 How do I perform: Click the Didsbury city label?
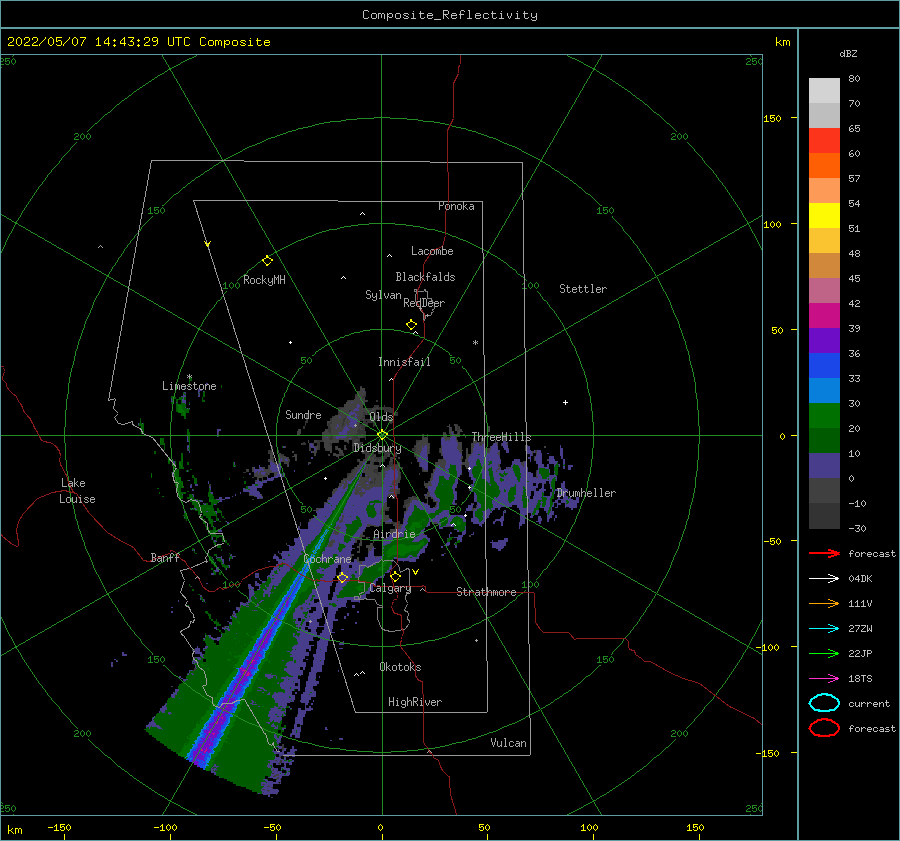377,448
